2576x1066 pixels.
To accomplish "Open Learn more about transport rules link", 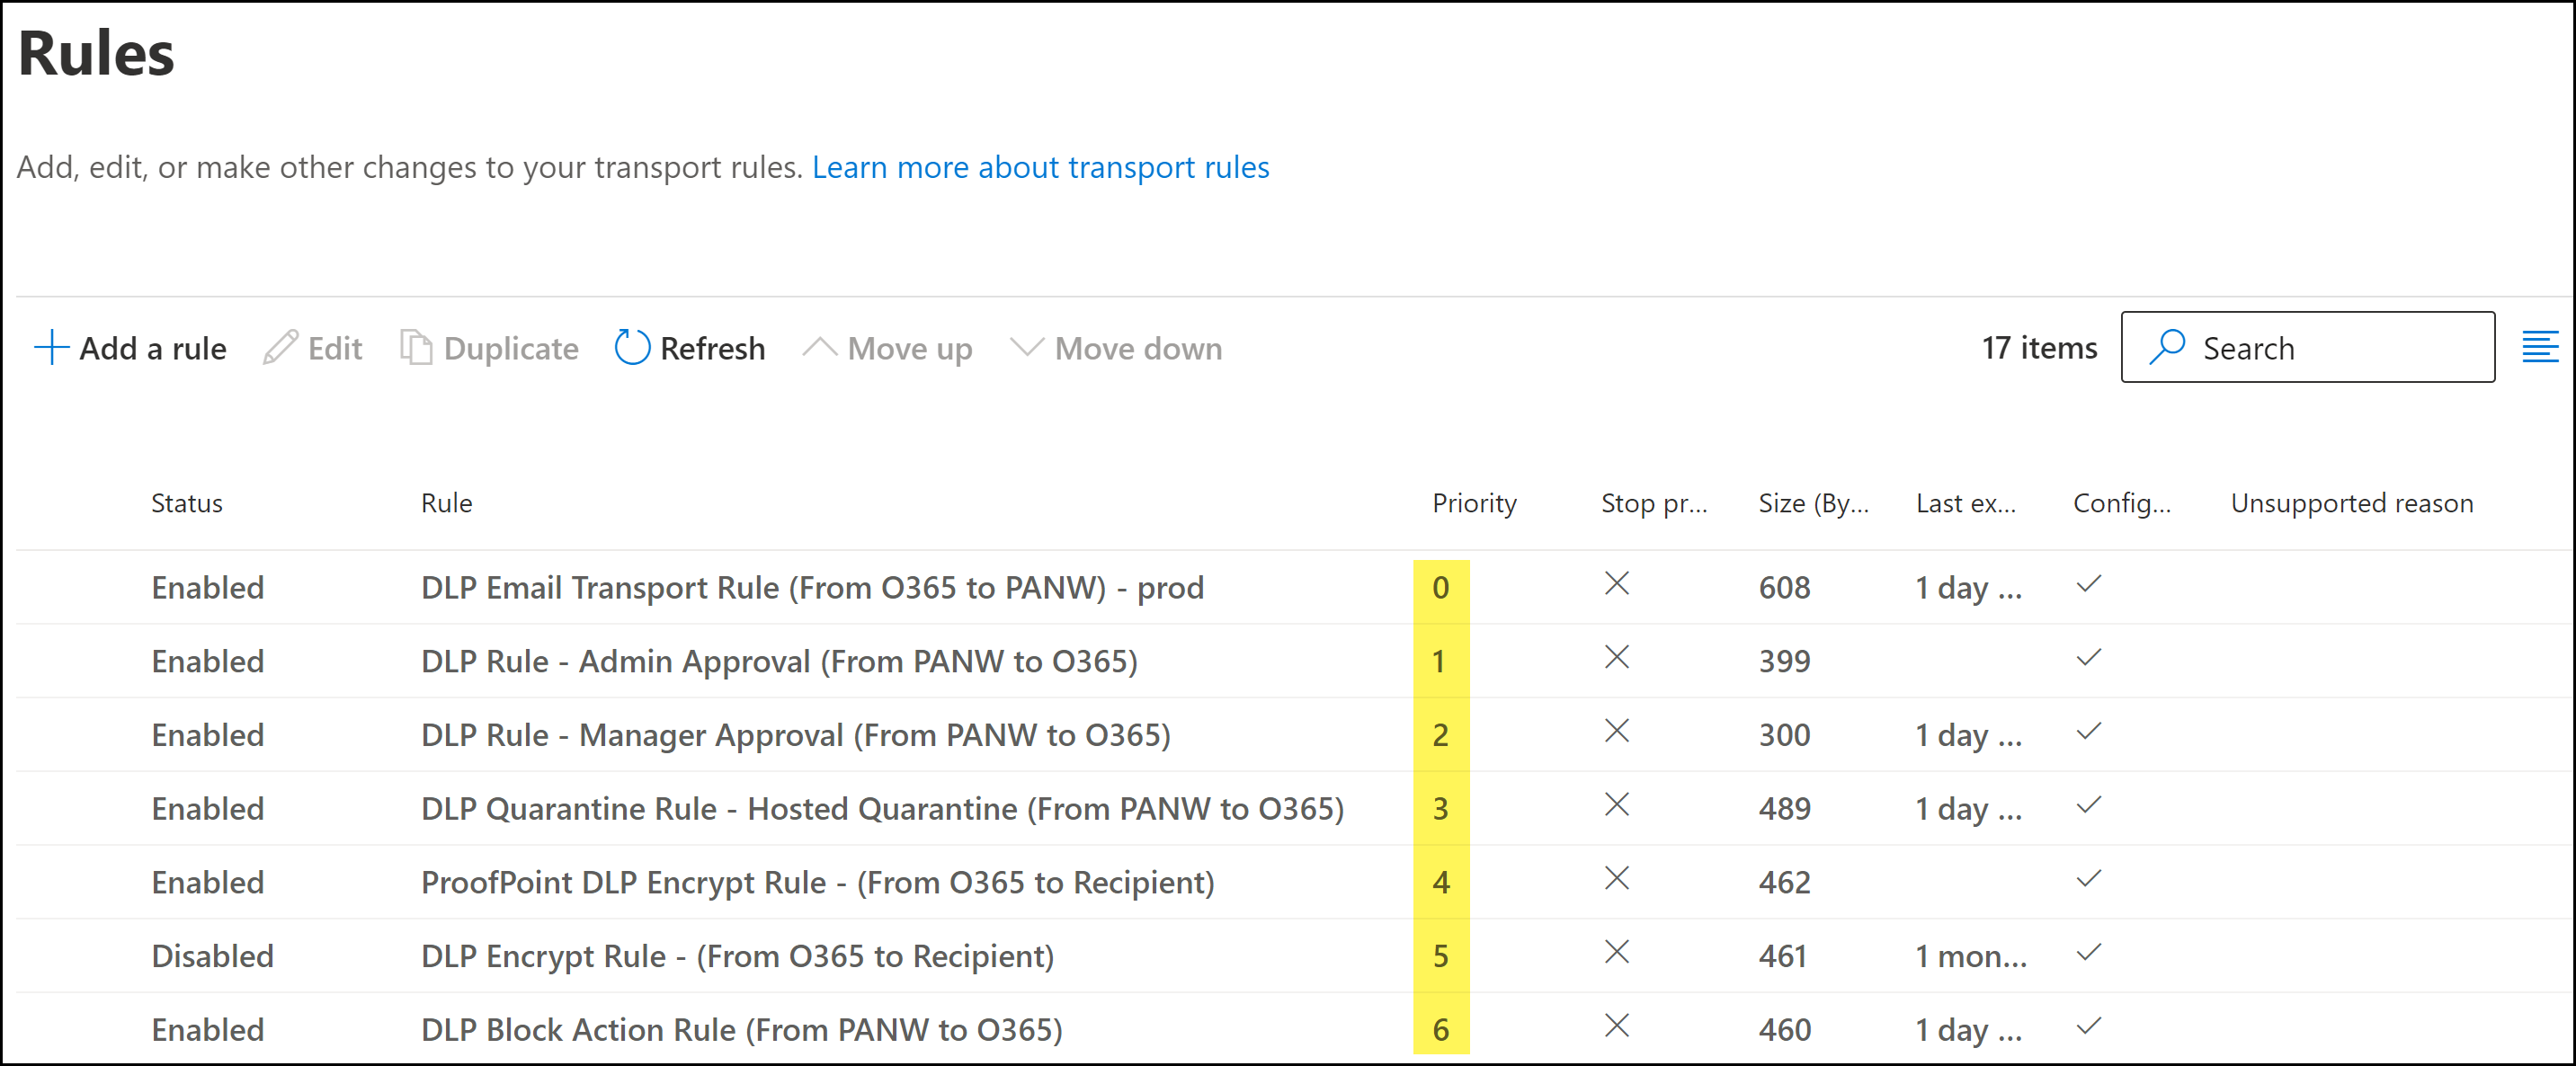I will coord(1040,167).
